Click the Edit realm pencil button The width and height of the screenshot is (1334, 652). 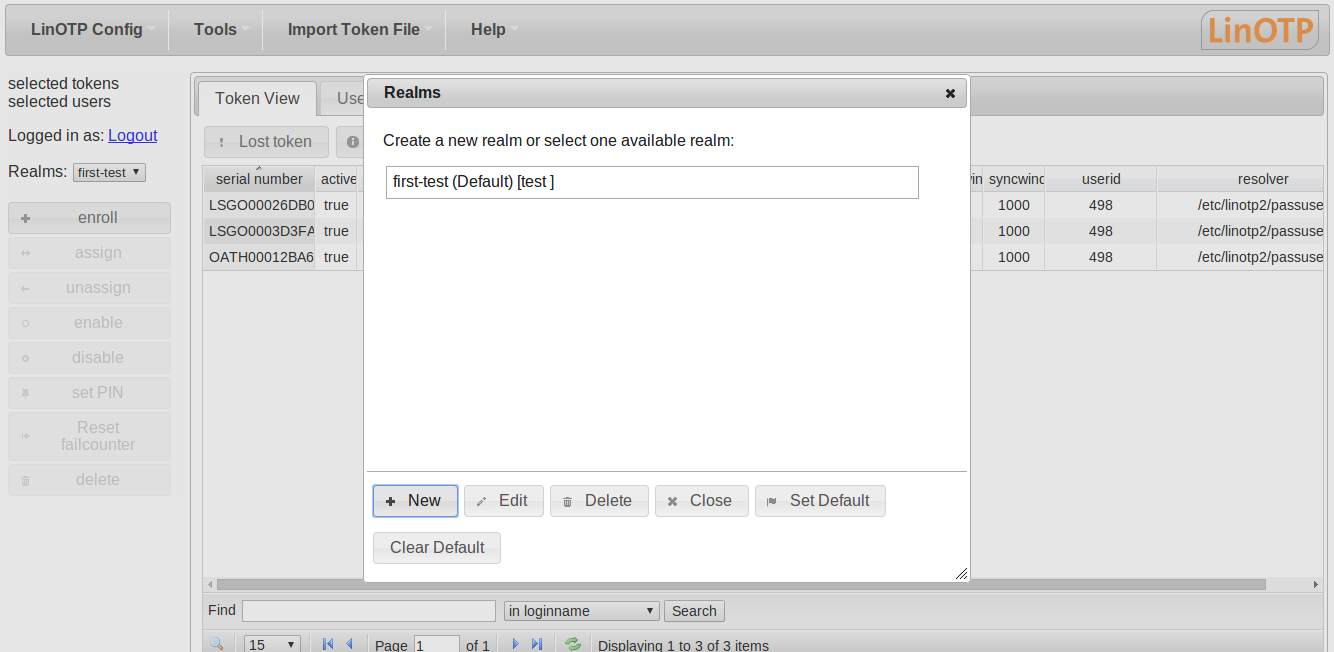[x=504, y=501]
